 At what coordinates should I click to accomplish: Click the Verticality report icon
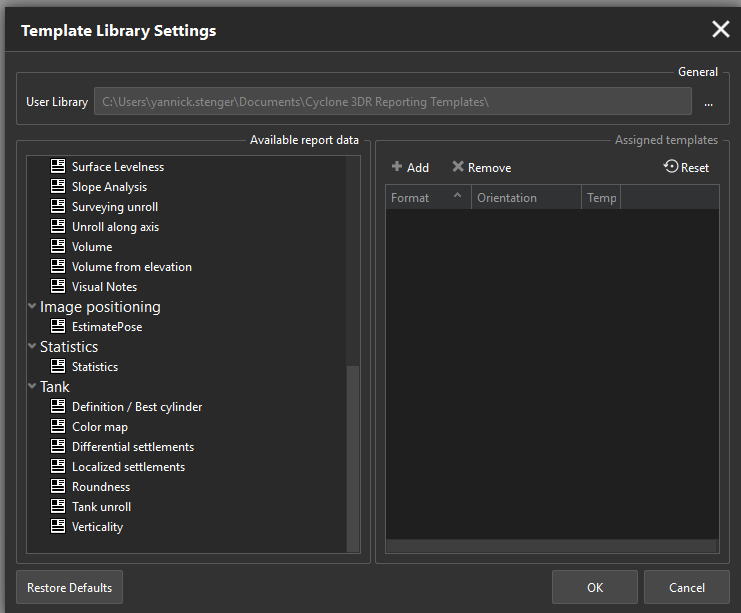click(58, 527)
